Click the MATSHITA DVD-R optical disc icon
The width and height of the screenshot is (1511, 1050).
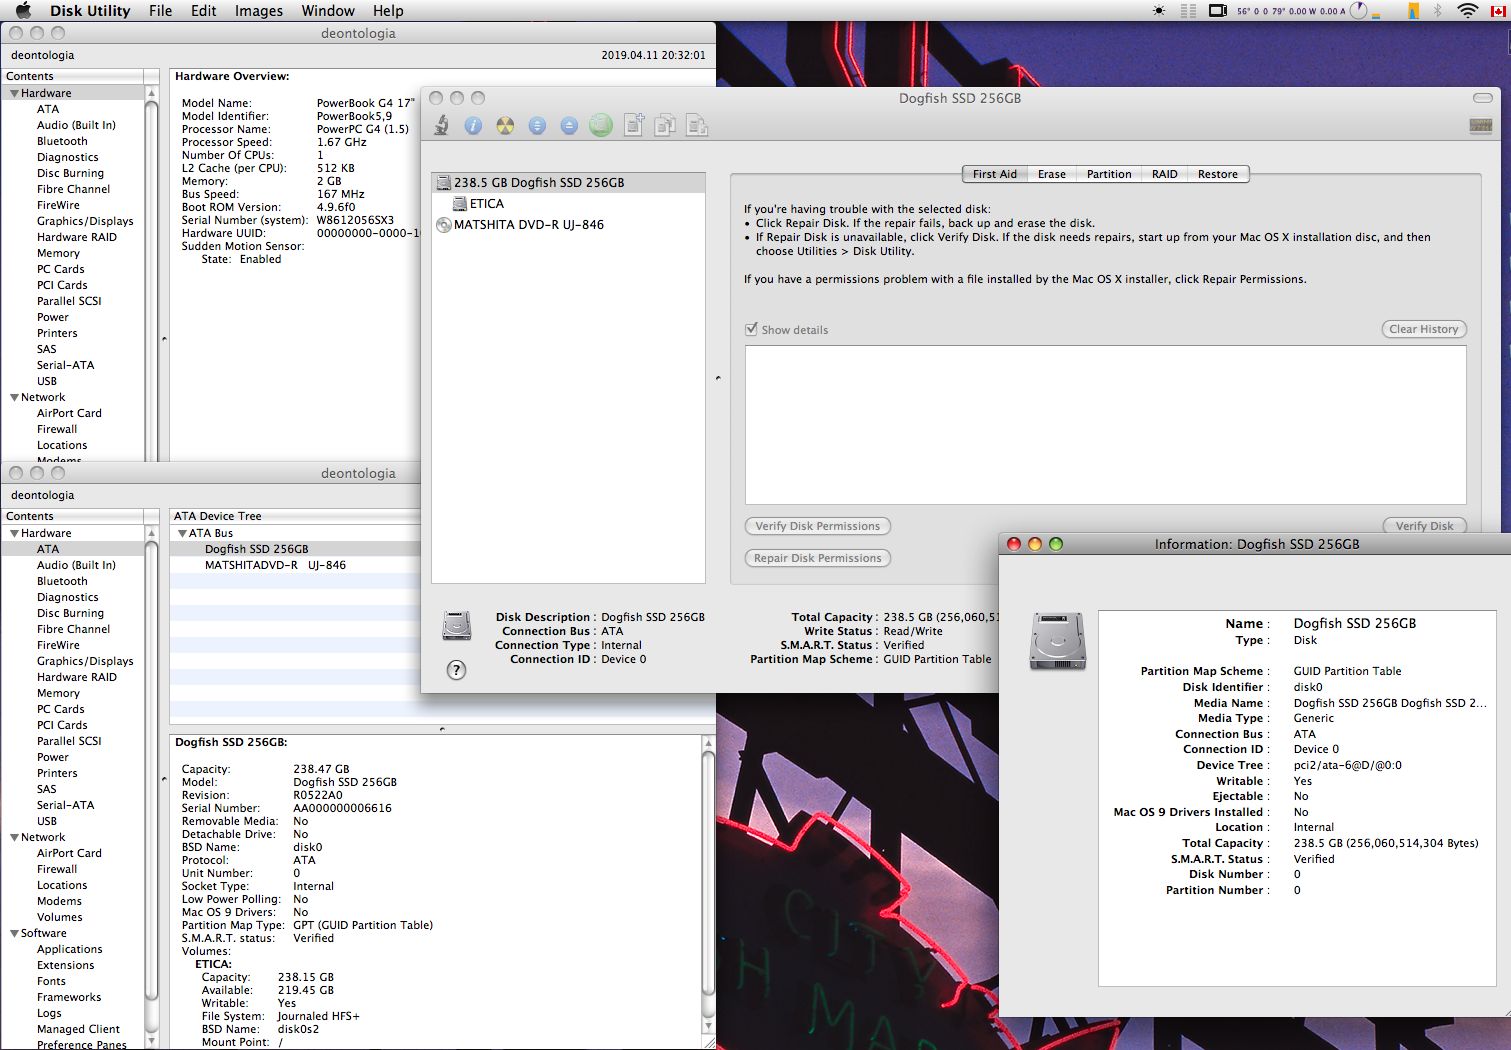444,225
